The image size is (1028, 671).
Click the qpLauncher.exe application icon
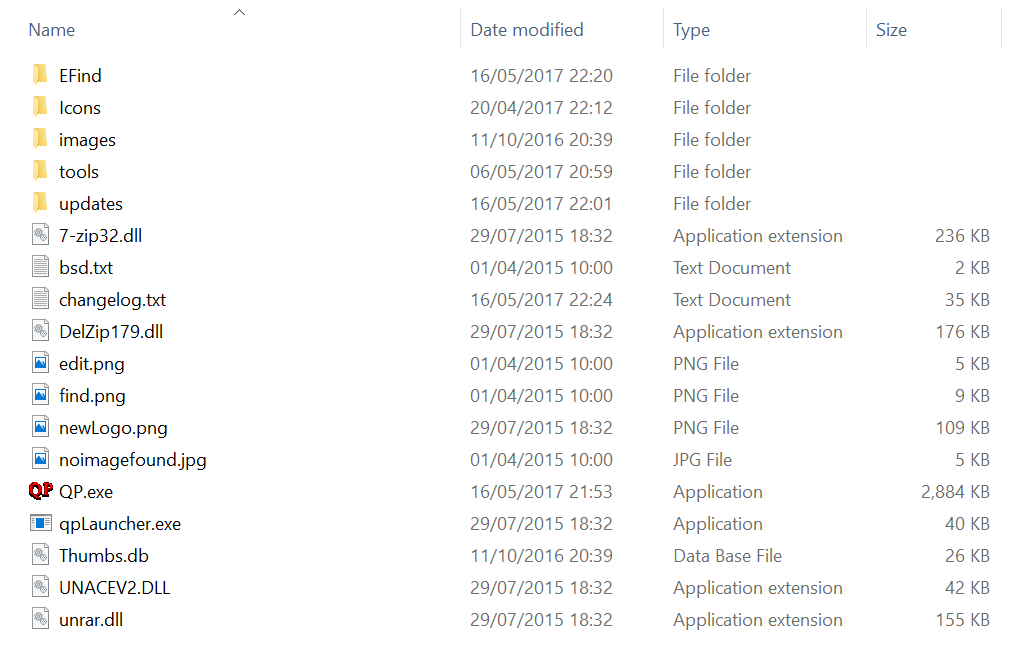point(41,523)
